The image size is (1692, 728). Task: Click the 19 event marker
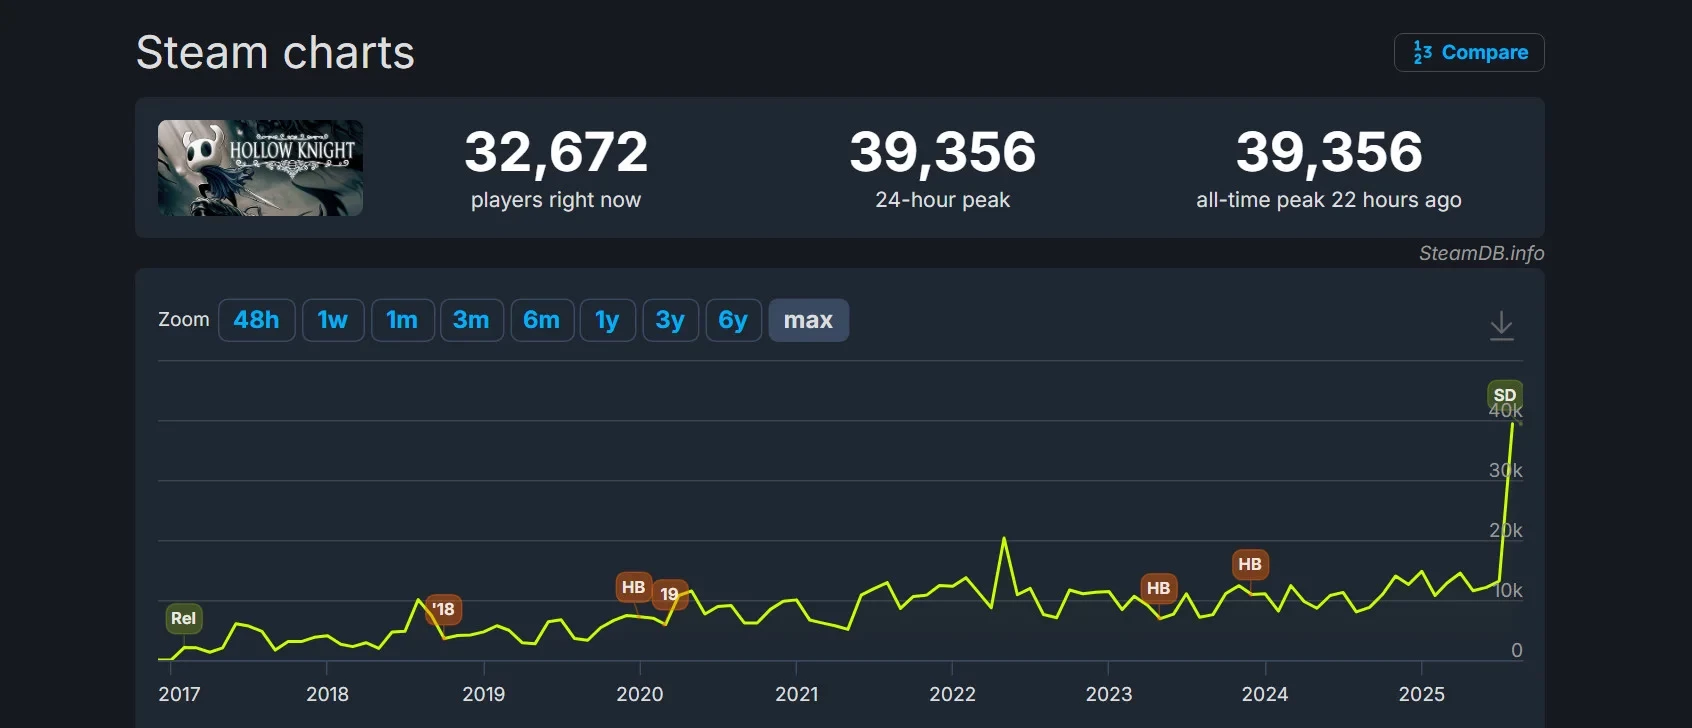(x=670, y=594)
